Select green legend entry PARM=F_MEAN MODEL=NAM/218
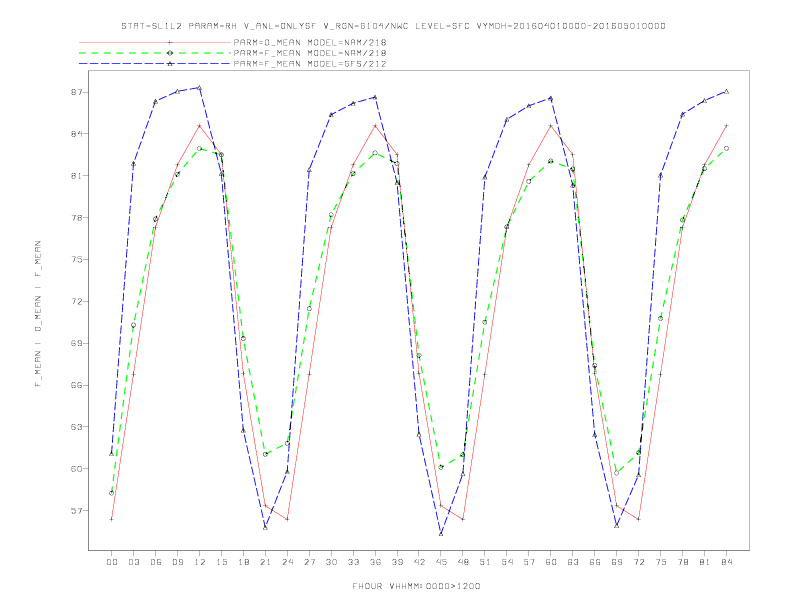Viewport: 792px width, 612px height. tap(310, 53)
